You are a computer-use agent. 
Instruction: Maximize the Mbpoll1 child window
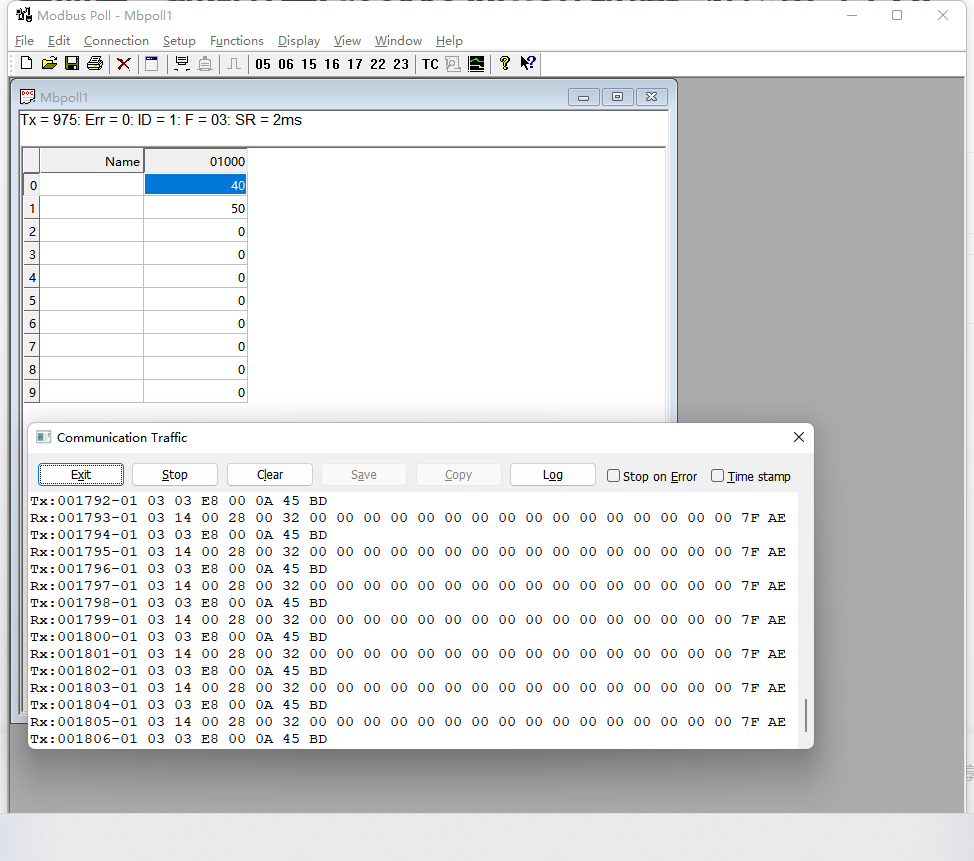pos(617,97)
